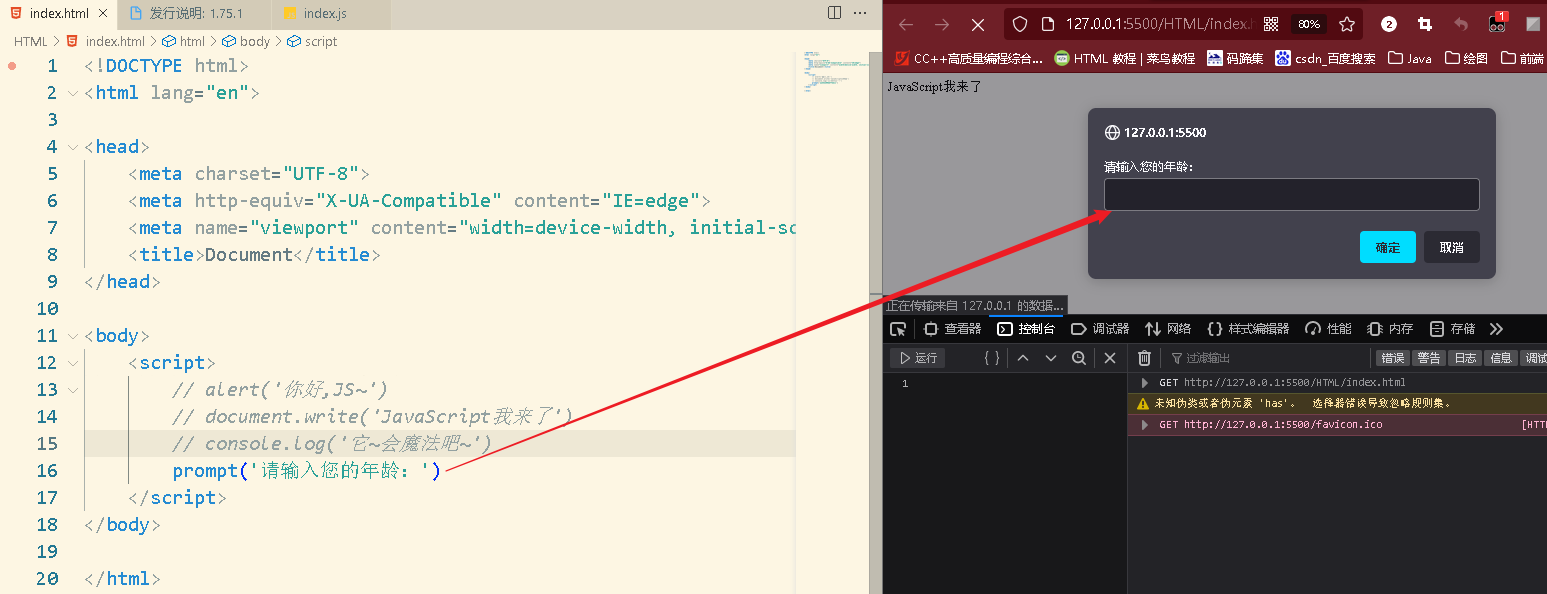This screenshot has height=594, width=1547.
Task: Toggle the 日志 console filter
Action: pos(1465,358)
